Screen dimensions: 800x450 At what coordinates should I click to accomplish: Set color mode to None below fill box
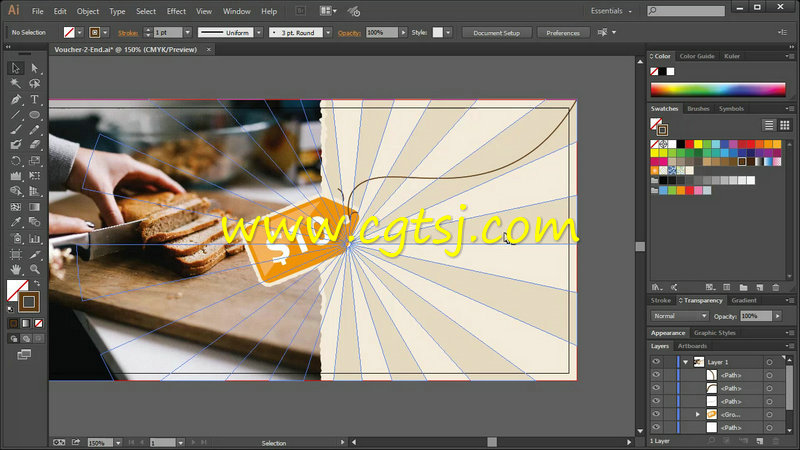tap(38, 323)
